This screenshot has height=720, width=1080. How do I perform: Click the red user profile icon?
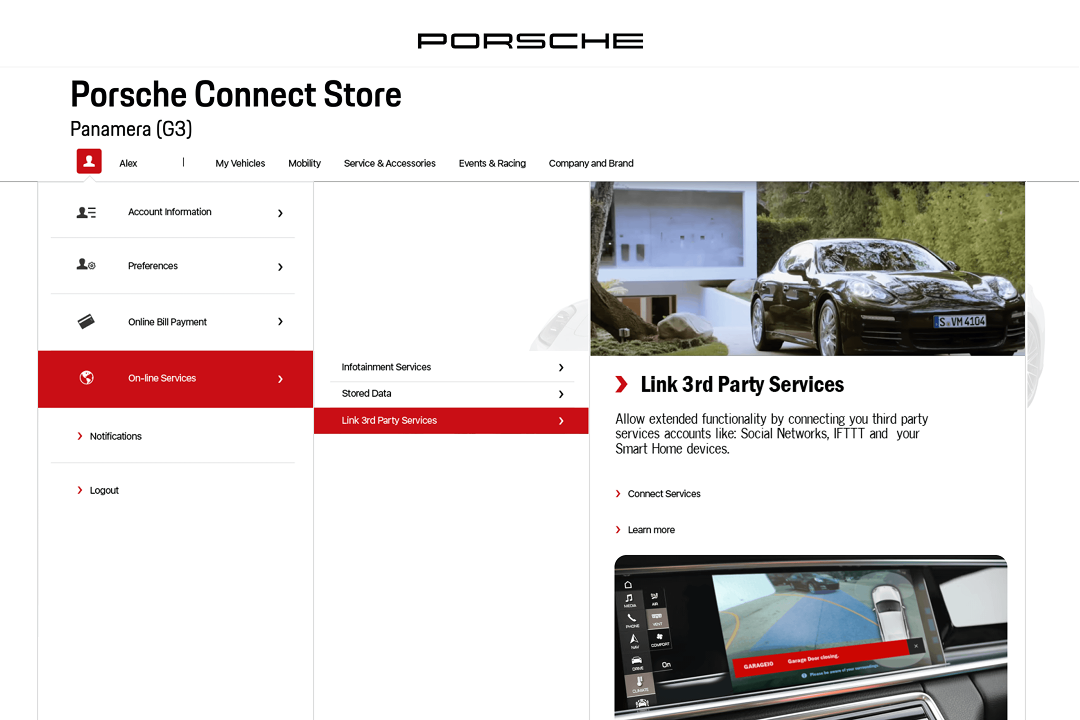point(89,161)
